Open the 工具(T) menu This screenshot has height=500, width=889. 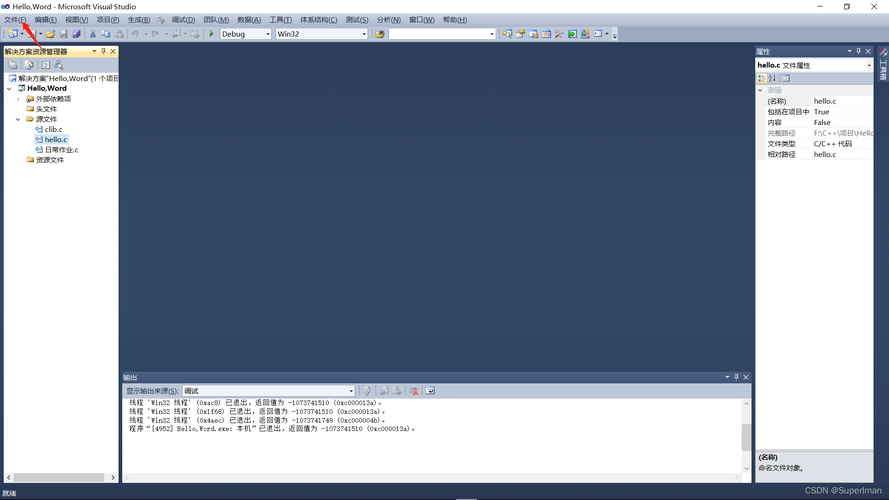[281, 20]
